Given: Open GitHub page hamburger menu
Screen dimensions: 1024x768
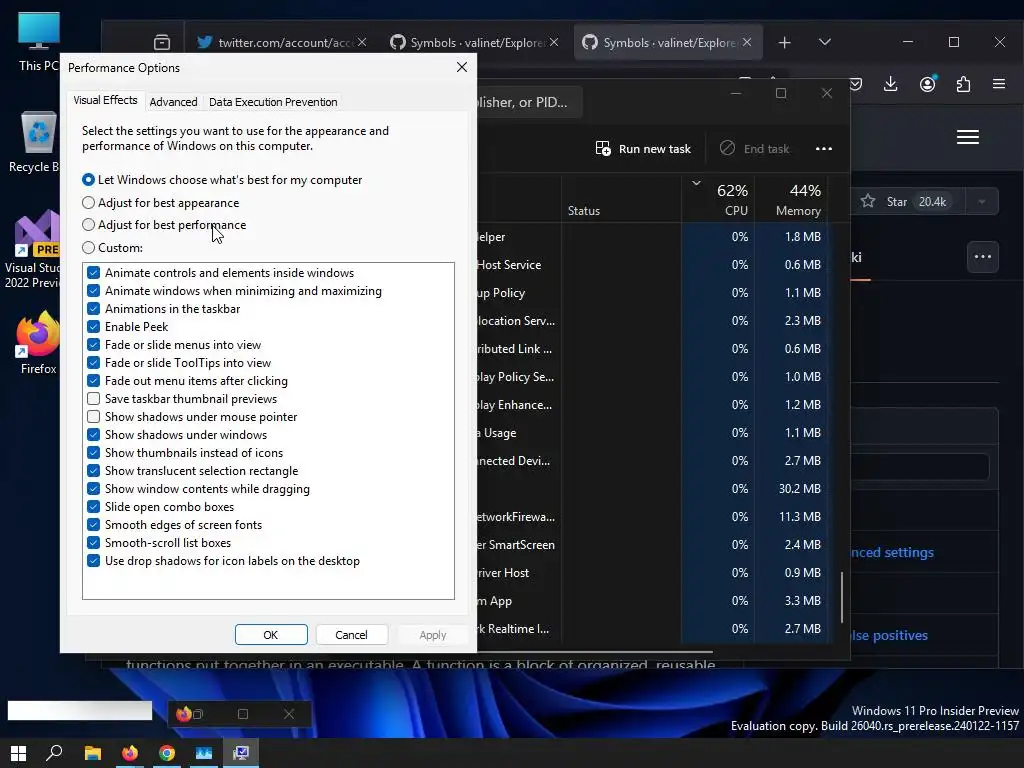Looking at the screenshot, I should coord(967,137).
